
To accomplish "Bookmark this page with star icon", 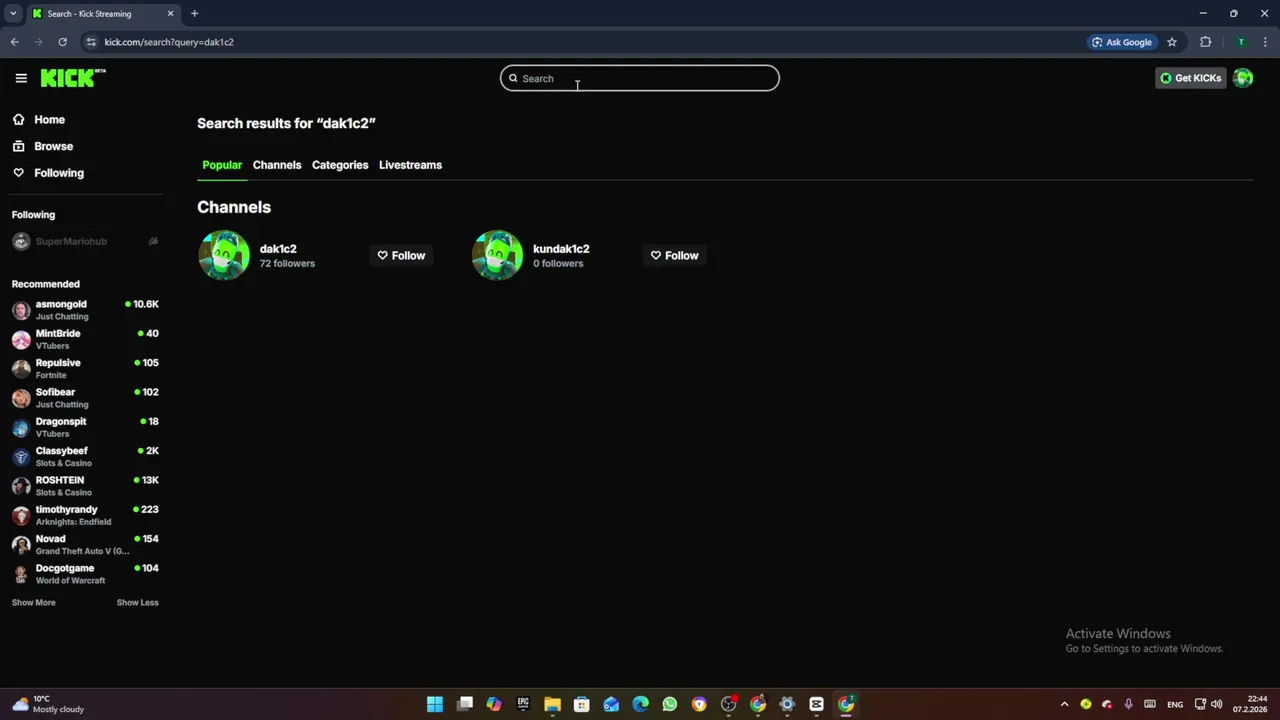I will (x=1172, y=42).
